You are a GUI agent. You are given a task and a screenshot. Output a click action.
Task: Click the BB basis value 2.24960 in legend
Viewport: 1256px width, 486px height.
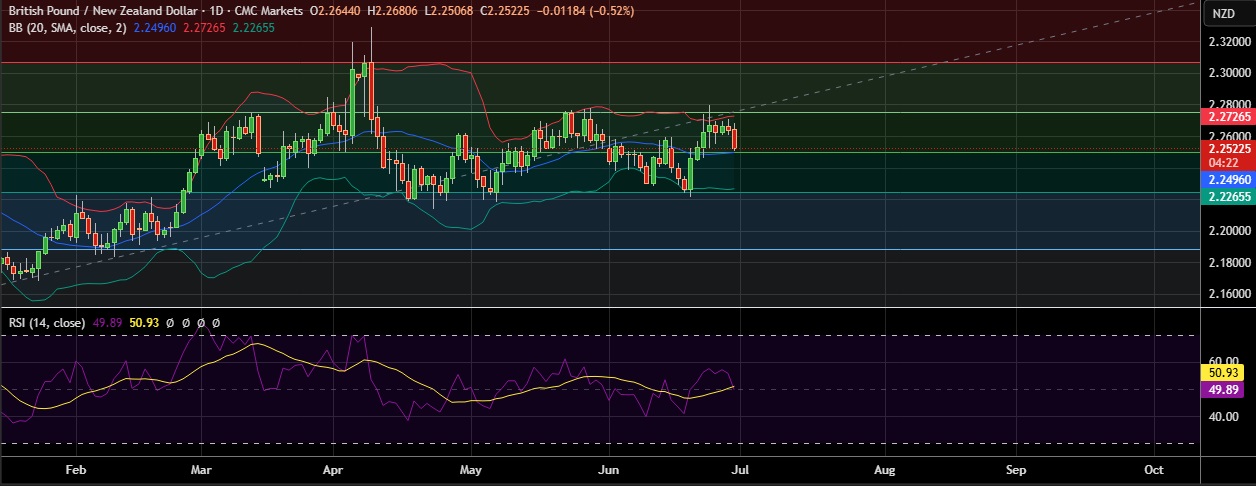click(156, 28)
